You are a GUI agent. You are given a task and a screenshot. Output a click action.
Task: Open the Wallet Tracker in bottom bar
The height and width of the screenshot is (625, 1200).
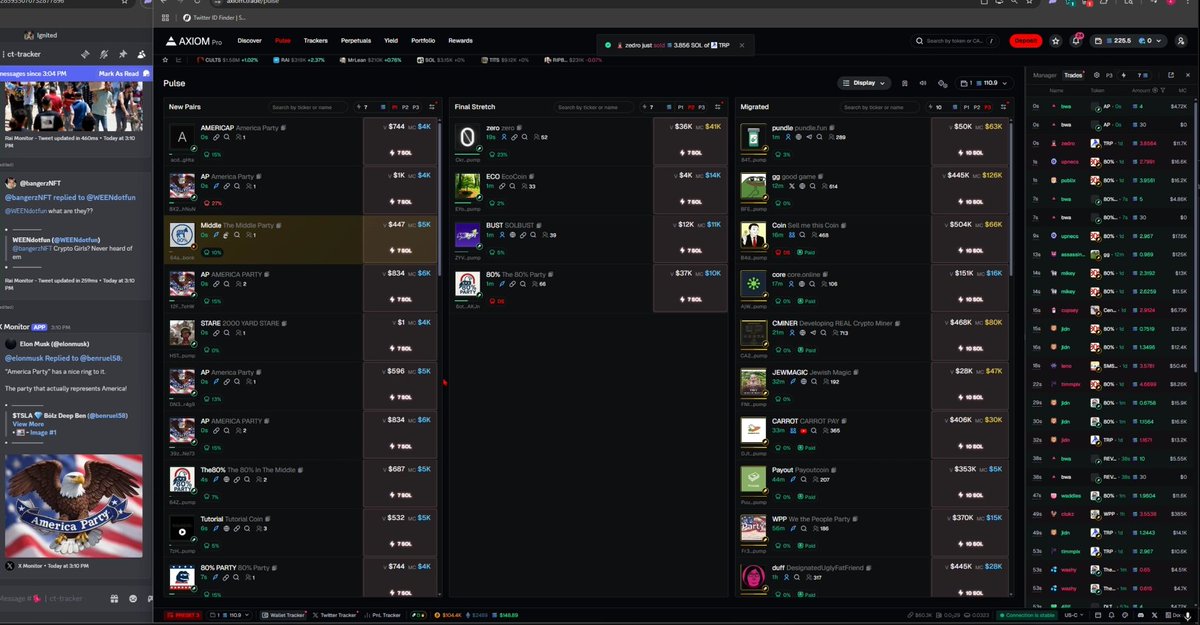point(284,615)
